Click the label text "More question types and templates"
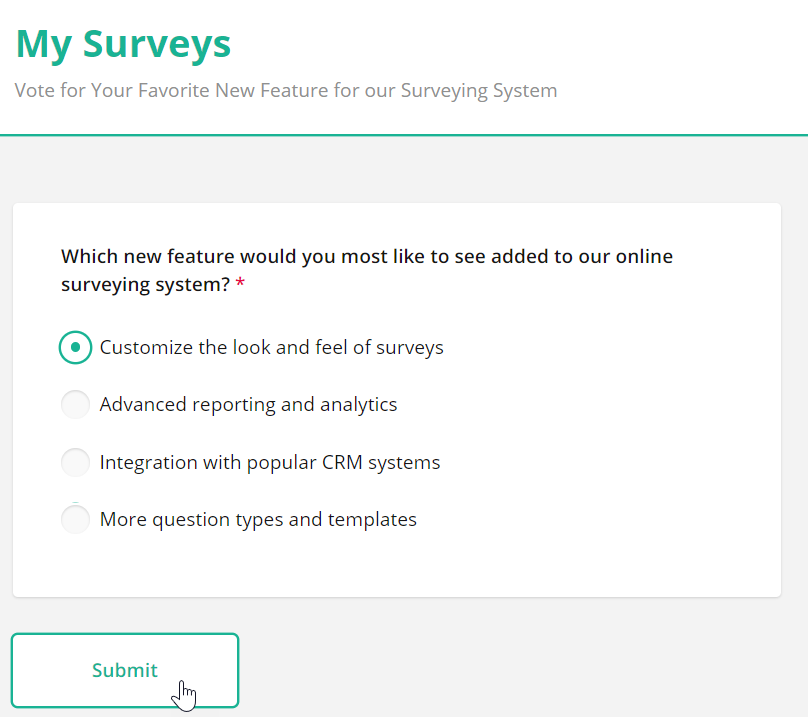The height and width of the screenshot is (717, 808). [257, 519]
